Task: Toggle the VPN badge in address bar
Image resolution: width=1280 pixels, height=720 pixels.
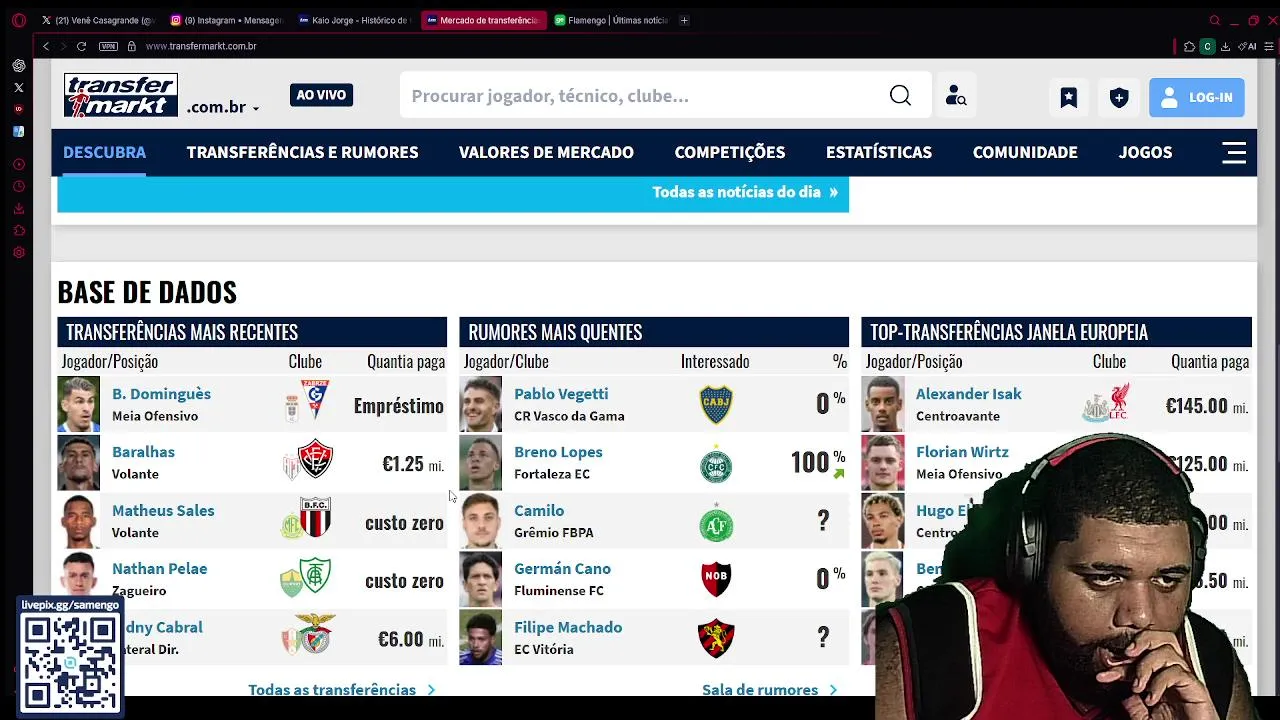Action: click(108, 46)
